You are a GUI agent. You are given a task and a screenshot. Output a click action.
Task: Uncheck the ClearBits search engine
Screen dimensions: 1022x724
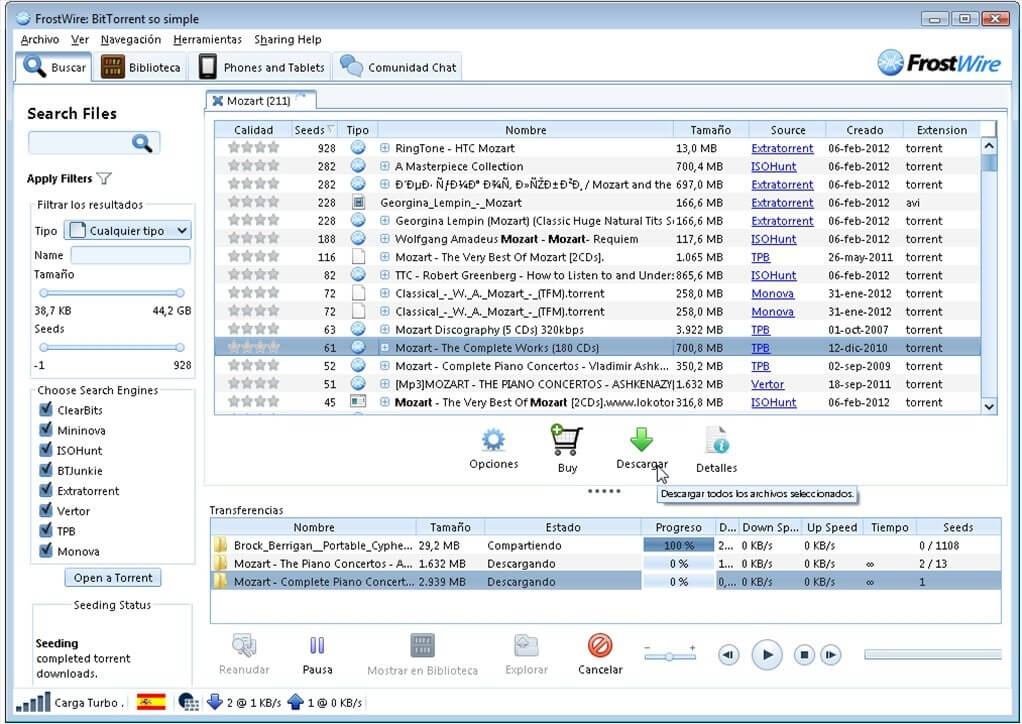tap(45, 410)
